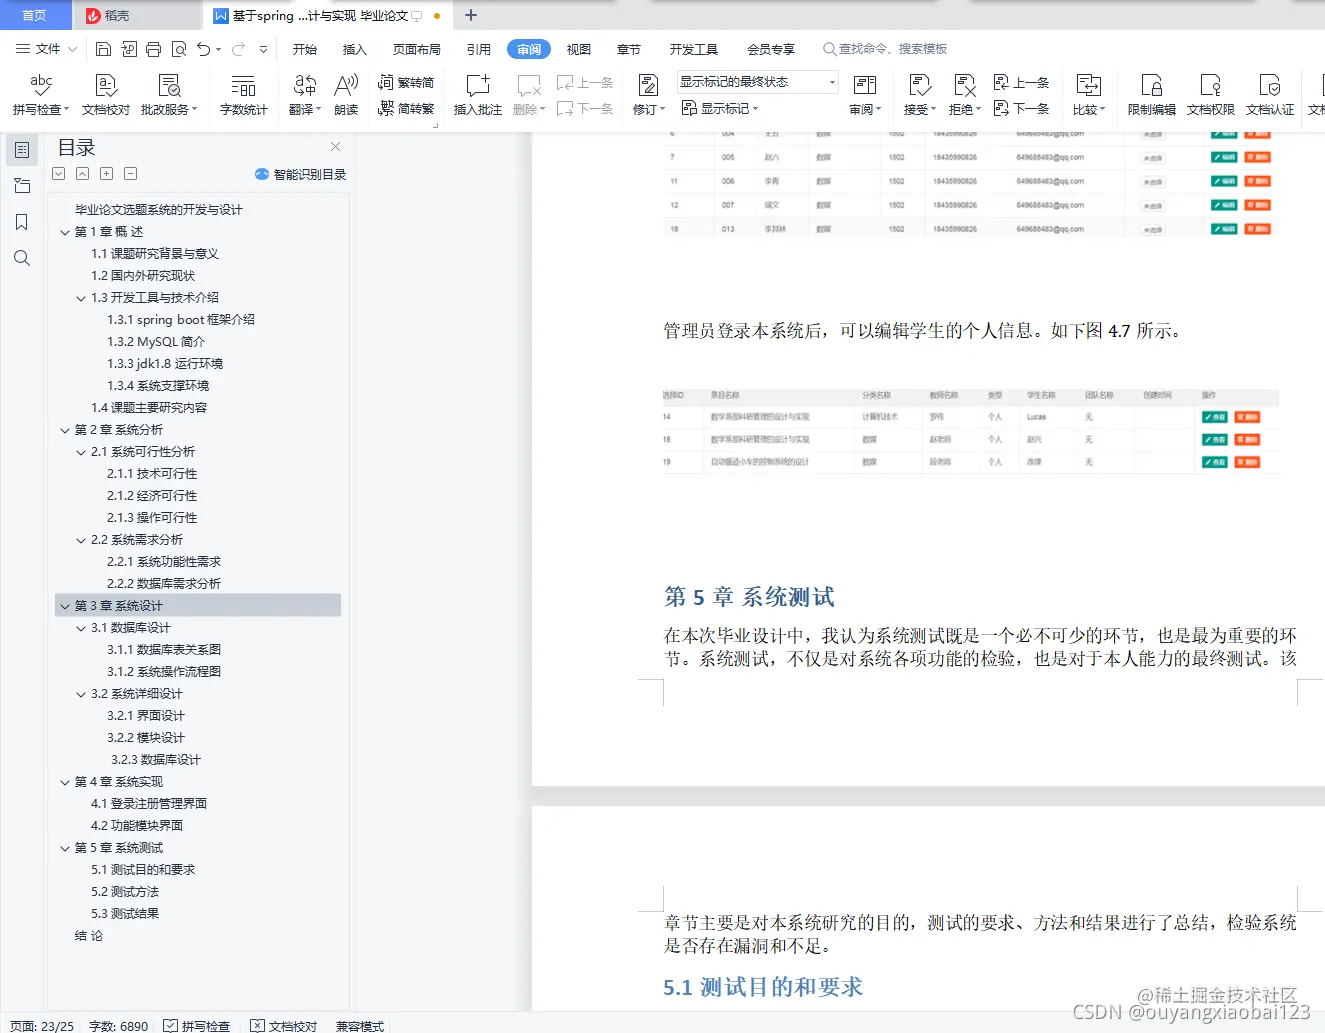The image size is (1325, 1033).
Task: Run 拼写检查 spell check
Action: coord(40,95)
